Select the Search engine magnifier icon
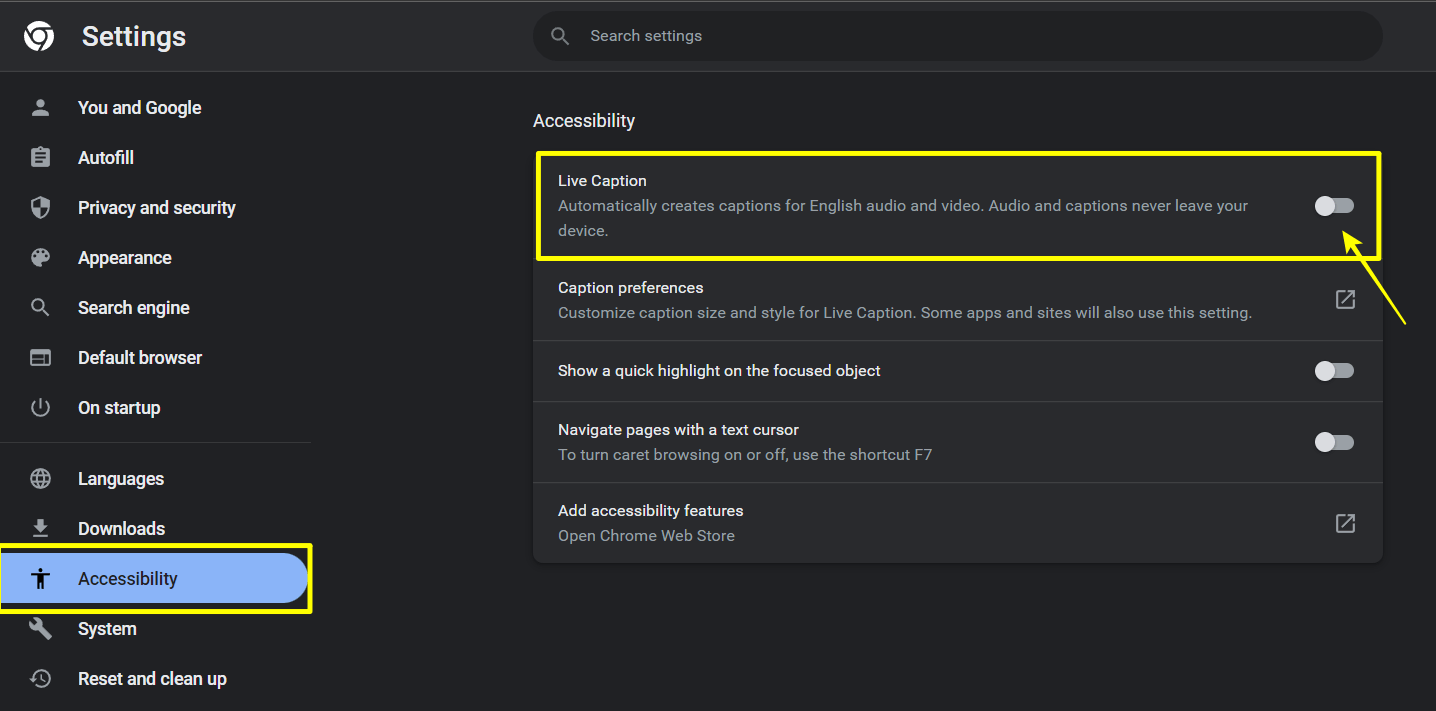Image resolution: width=1436 pixels, height=711 pixels. [x=40, y=307]
